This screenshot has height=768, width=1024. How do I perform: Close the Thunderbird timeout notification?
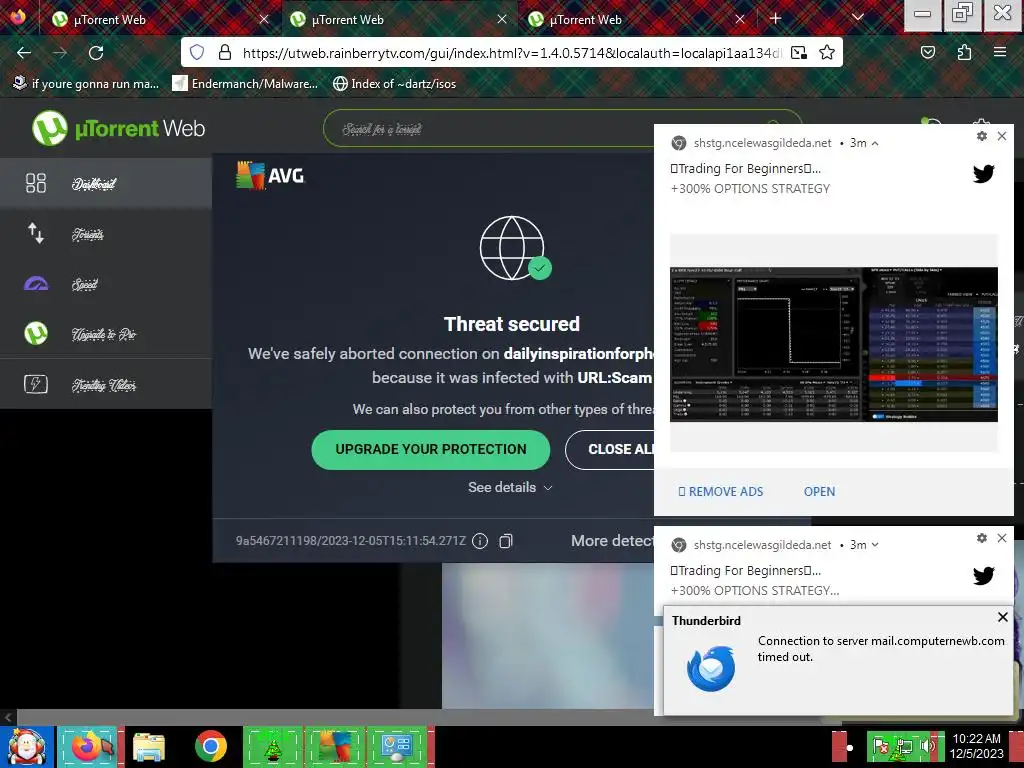1003,616
